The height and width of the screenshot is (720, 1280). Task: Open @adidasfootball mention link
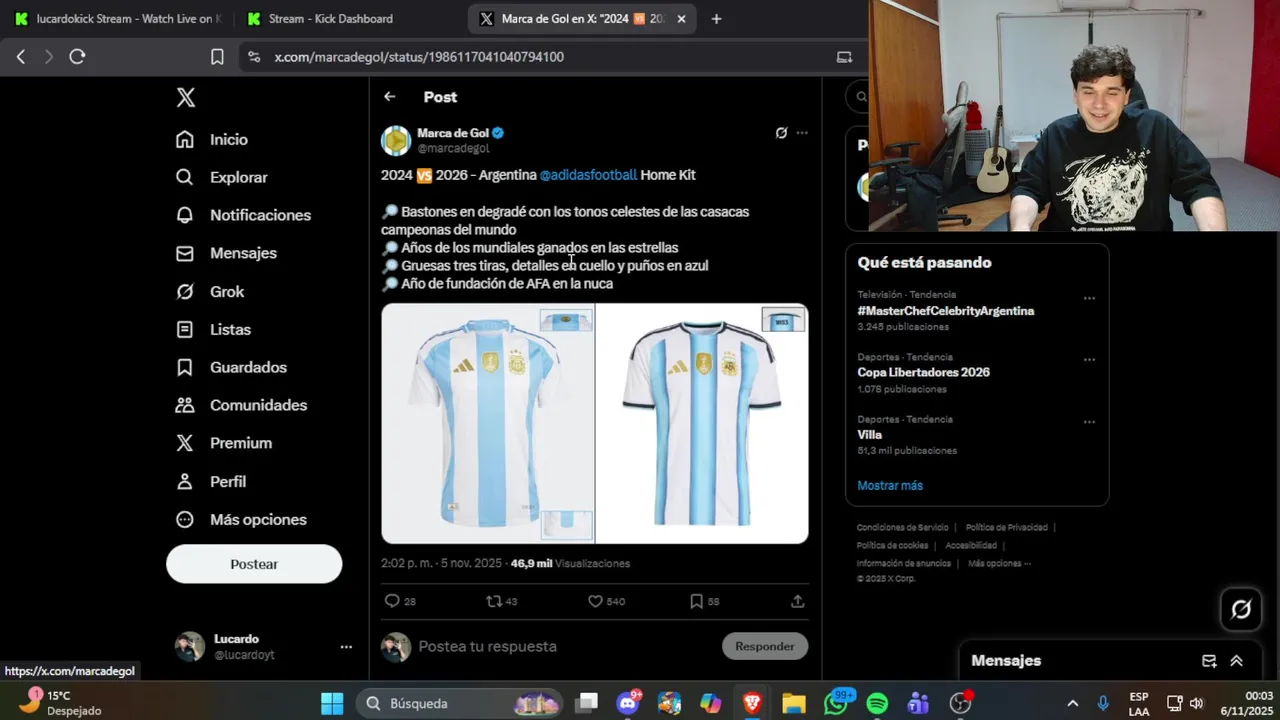coord(588,175)
